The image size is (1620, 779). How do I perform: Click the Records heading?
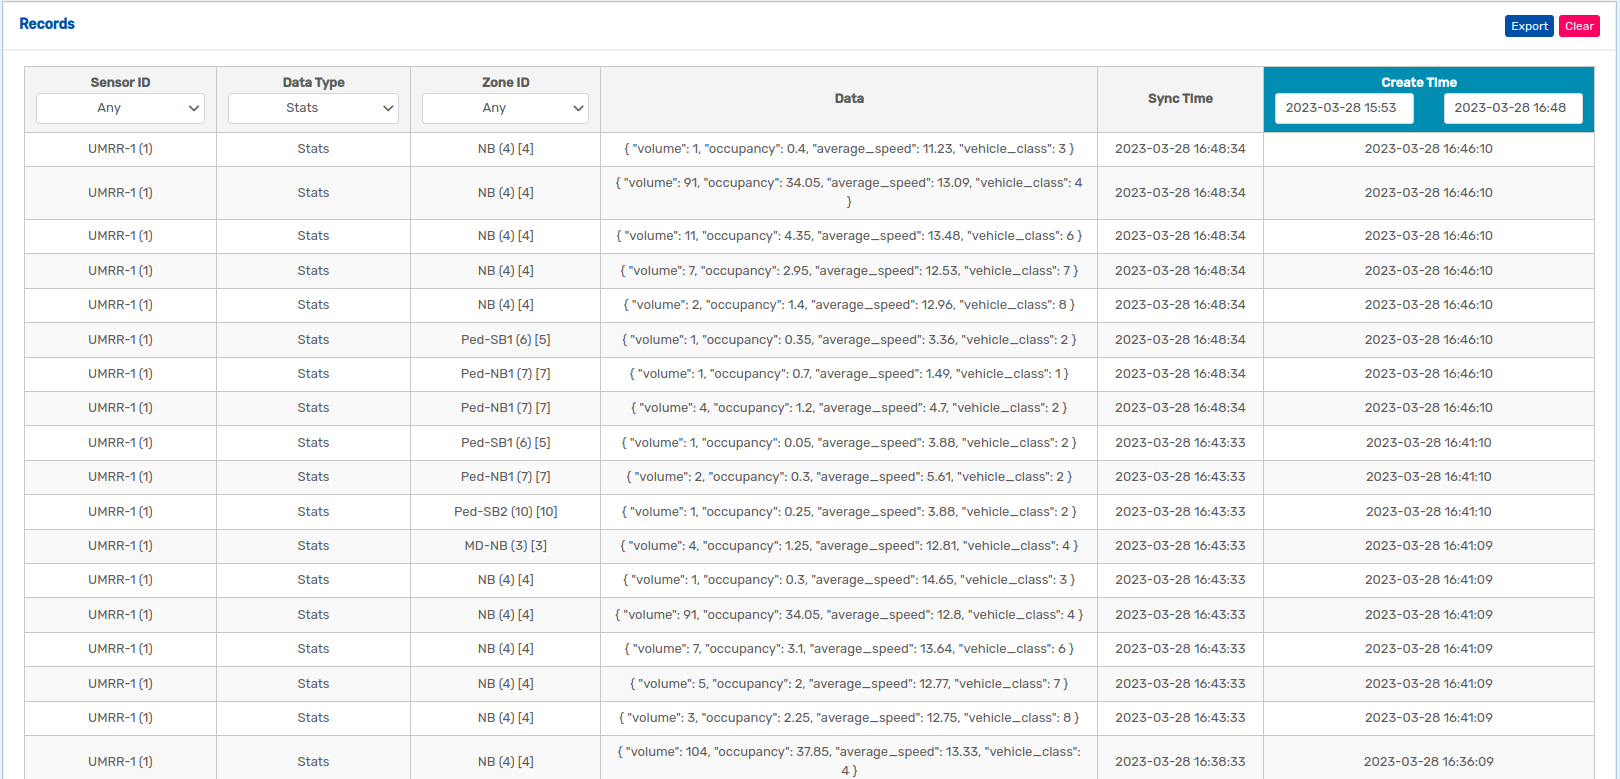[47, 23]
